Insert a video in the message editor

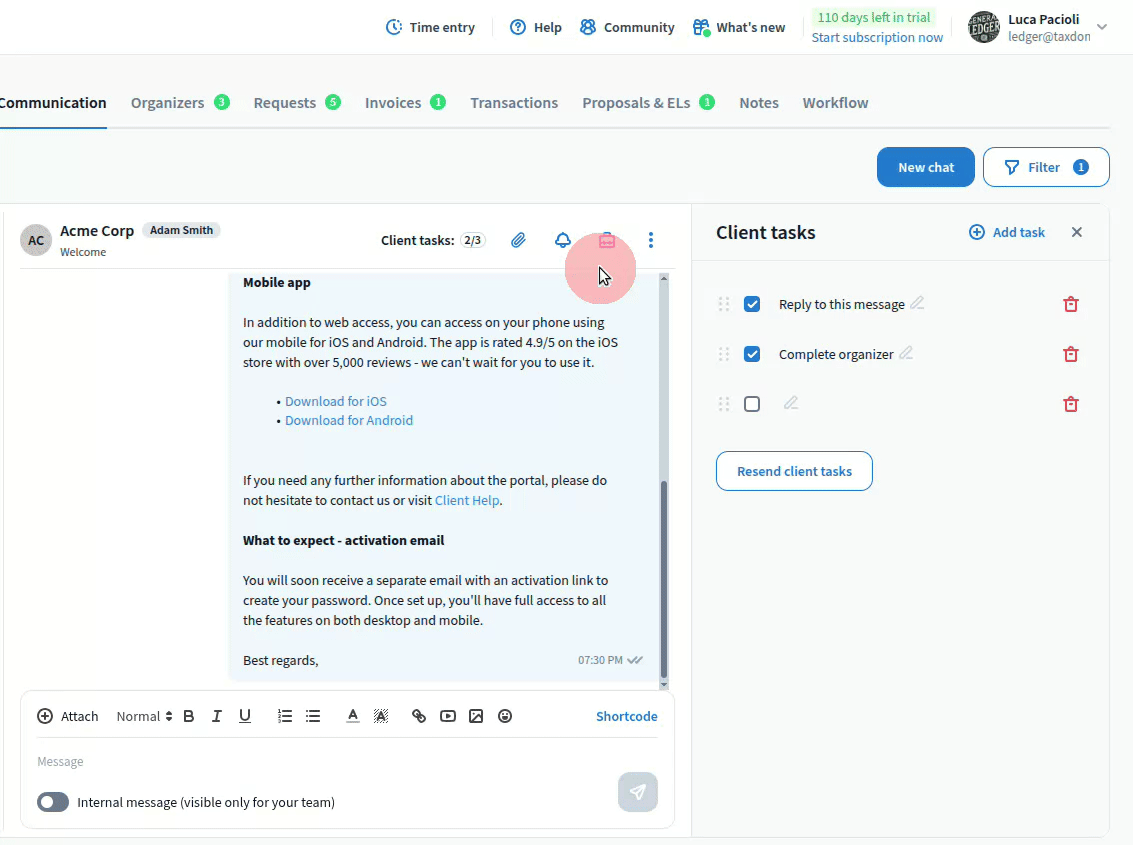pos(448,716)
